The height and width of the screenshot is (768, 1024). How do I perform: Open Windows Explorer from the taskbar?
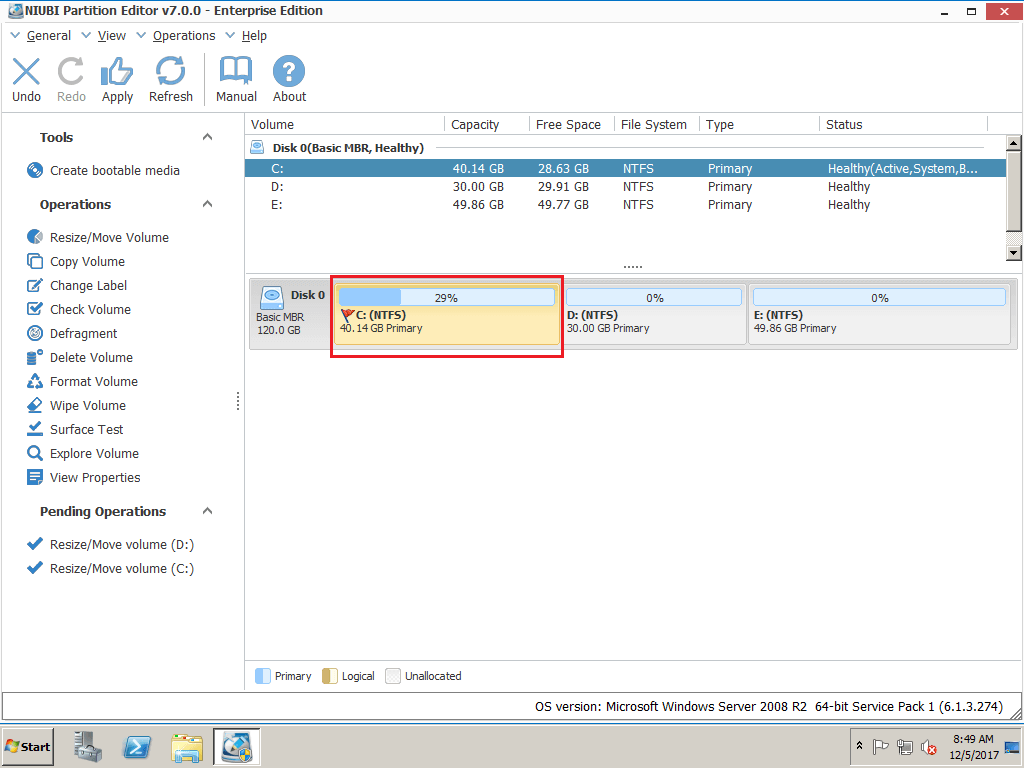click(187, 747)
